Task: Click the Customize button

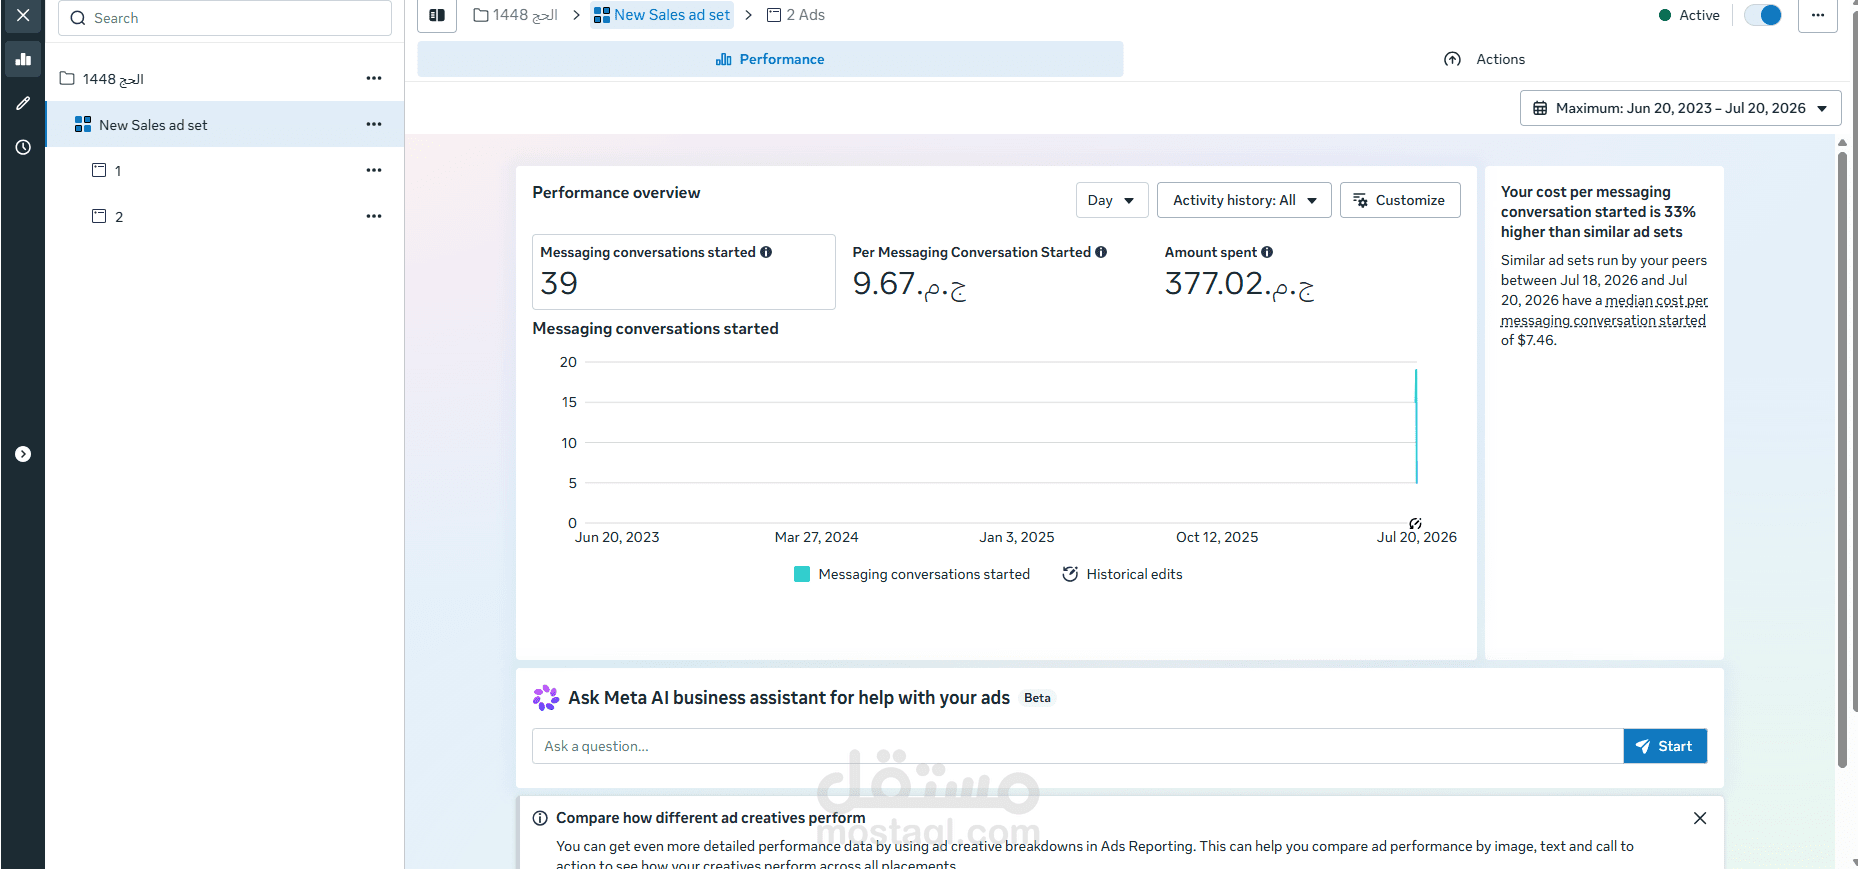Action: (x=1400, y=200)
